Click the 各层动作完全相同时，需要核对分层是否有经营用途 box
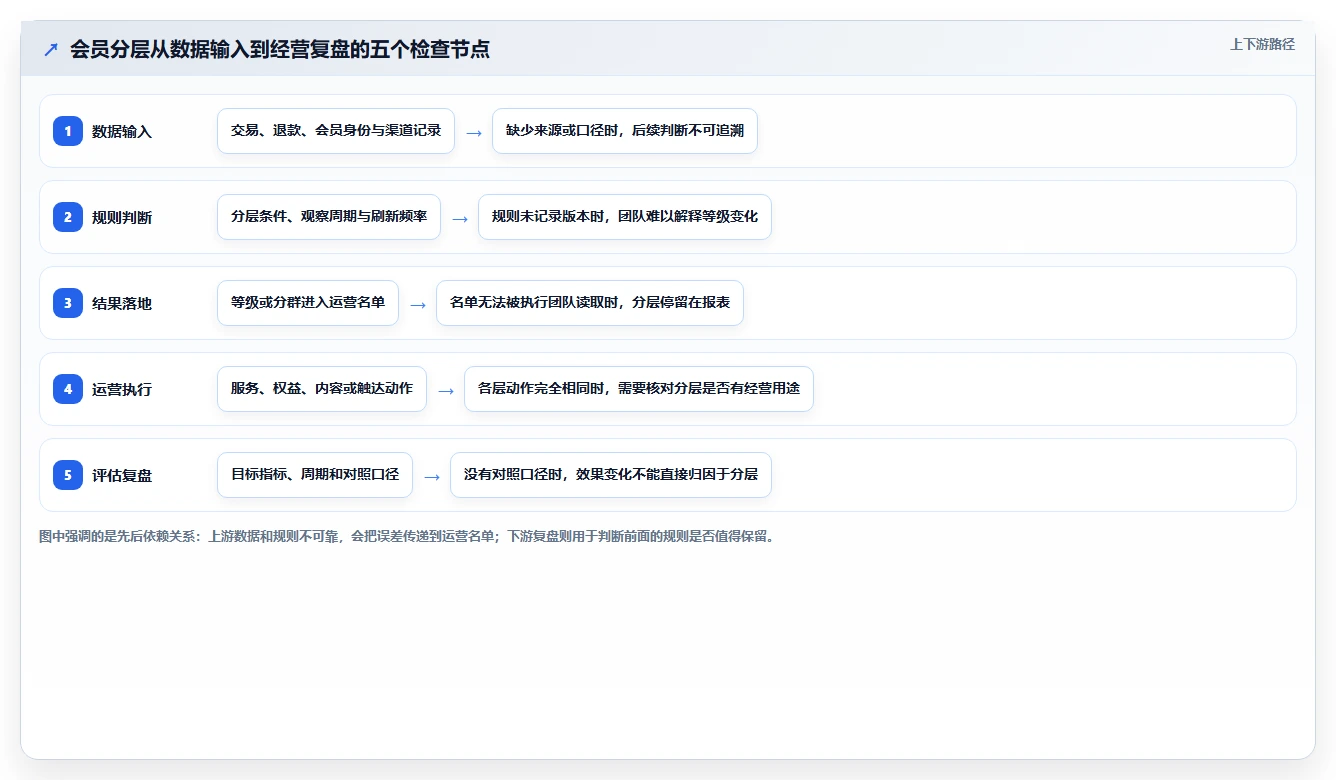1336x780 pixels. [639, 389]
